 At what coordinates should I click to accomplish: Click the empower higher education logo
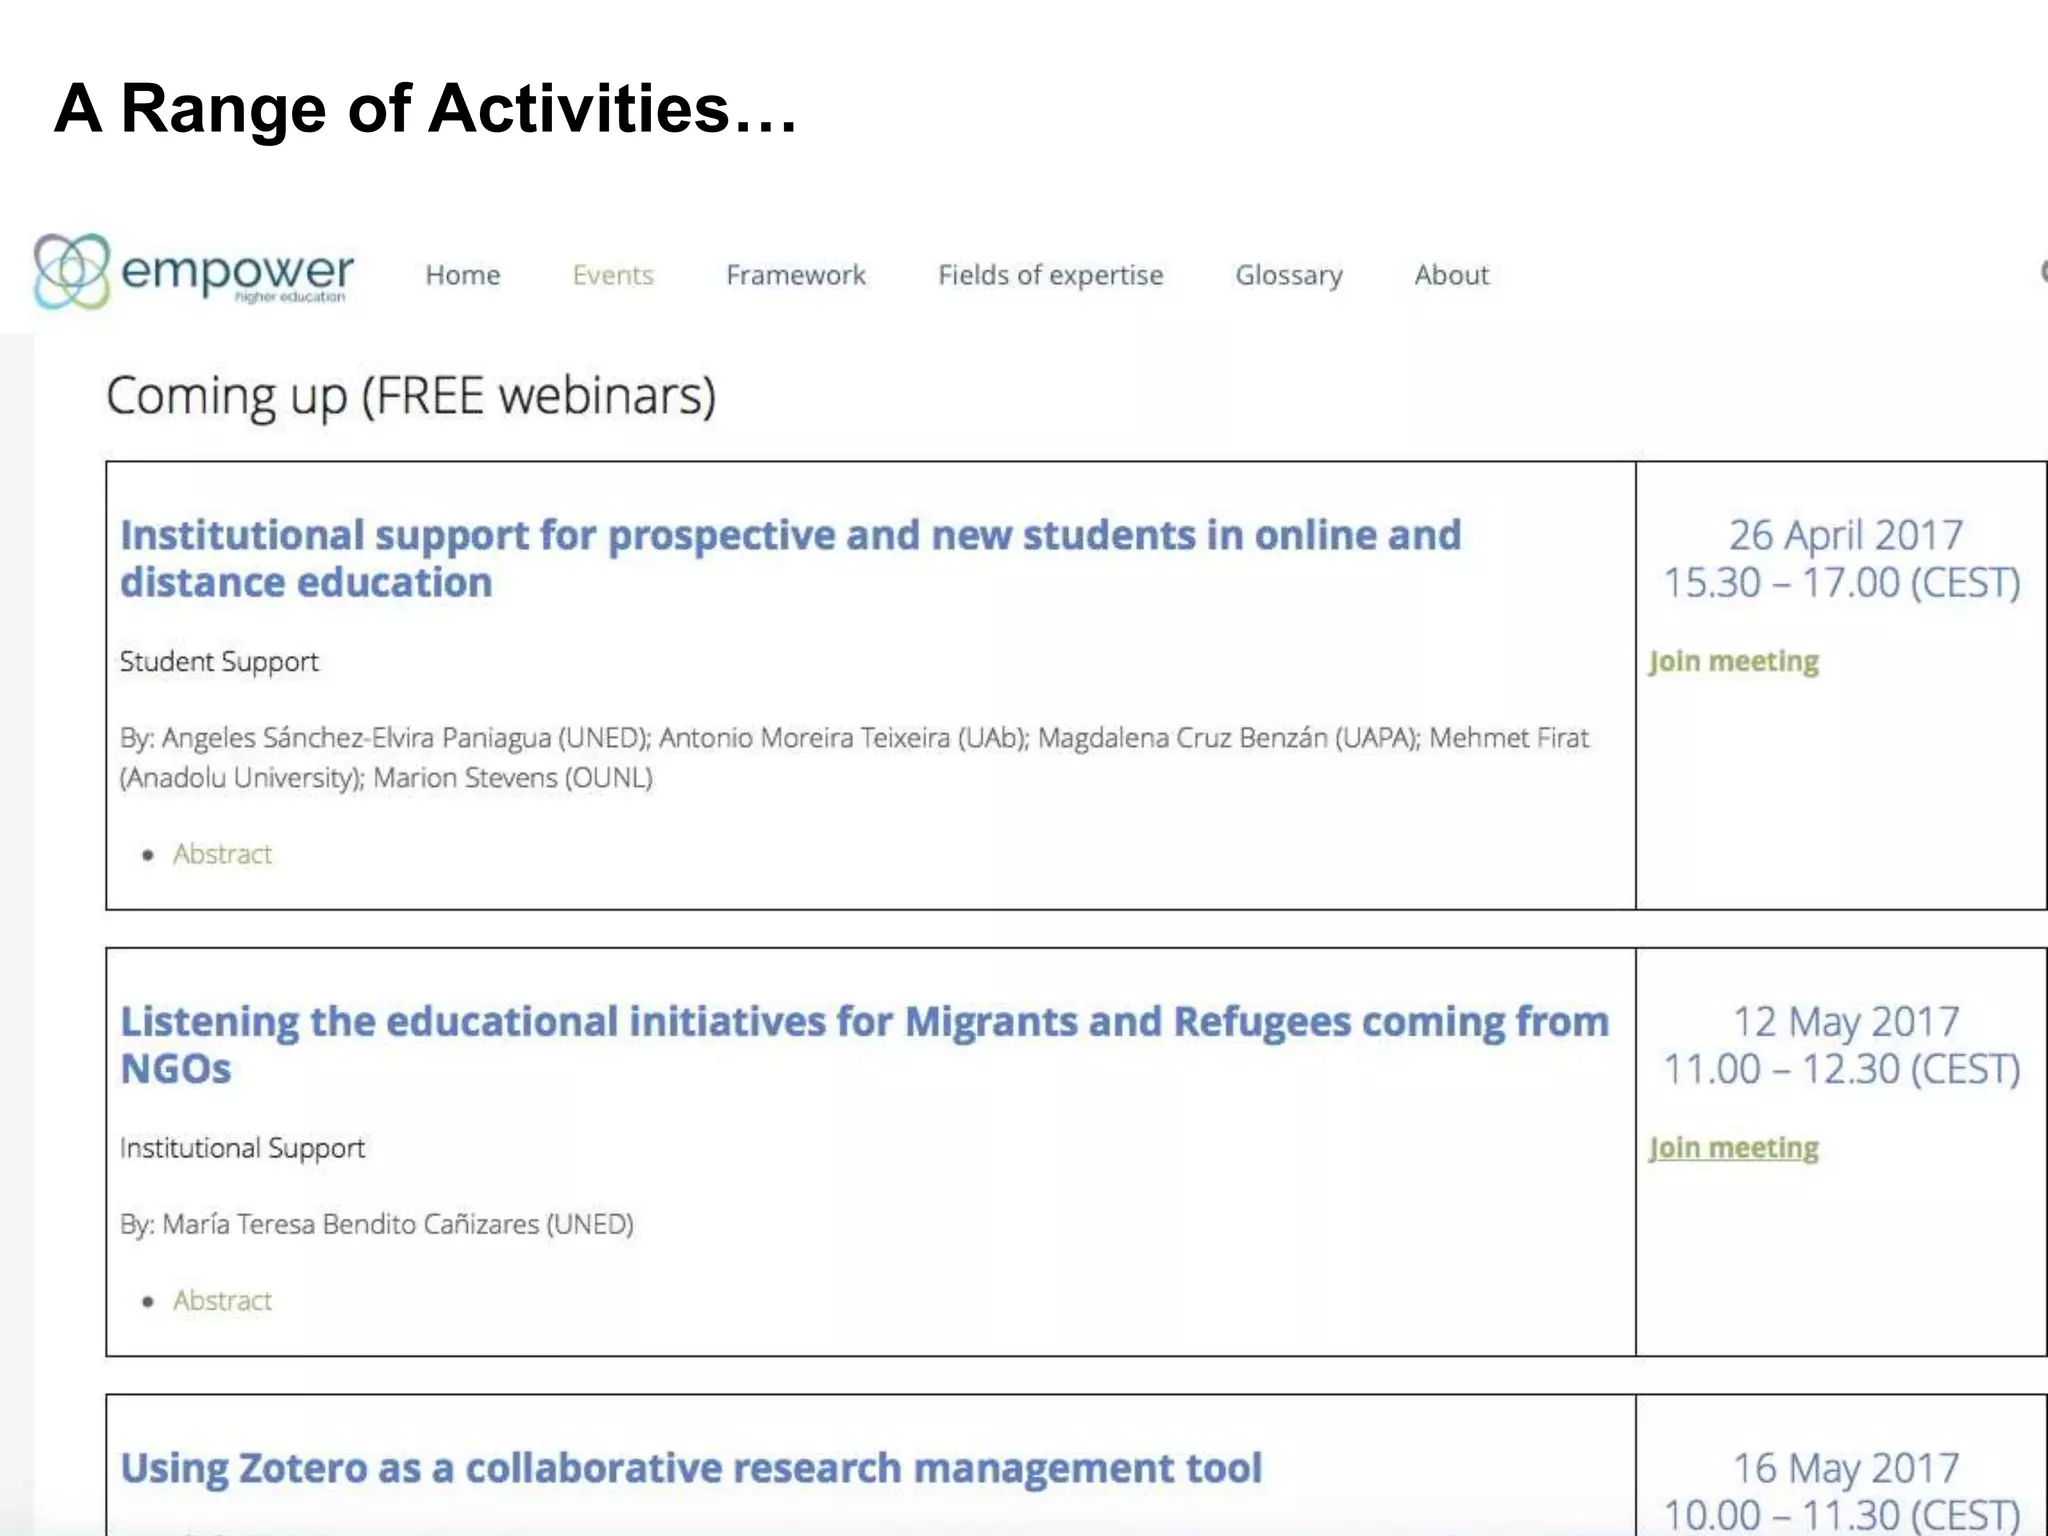(x=194, y=272)
